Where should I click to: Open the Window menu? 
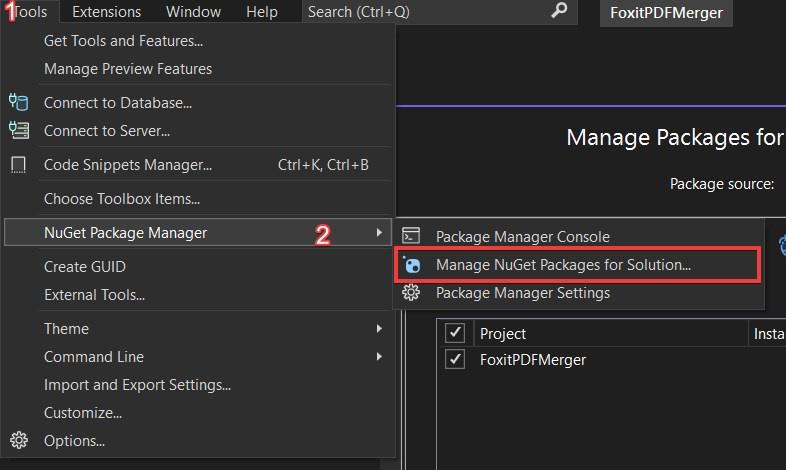193,12
